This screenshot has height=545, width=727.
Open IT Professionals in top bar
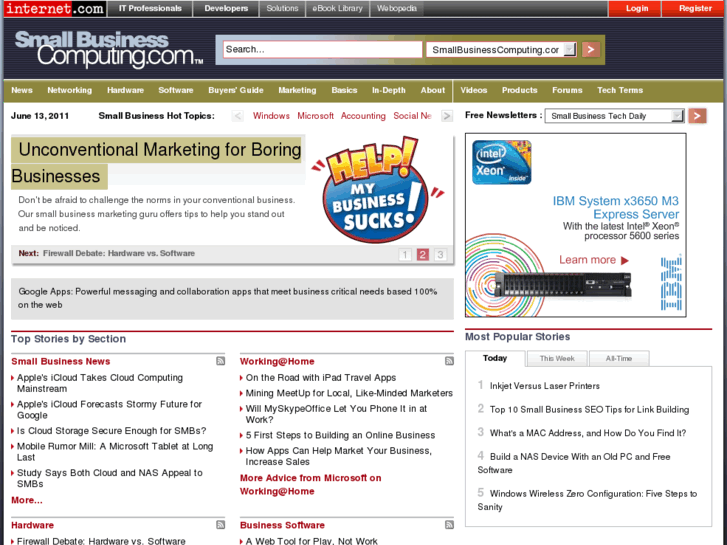click(150, 8)
